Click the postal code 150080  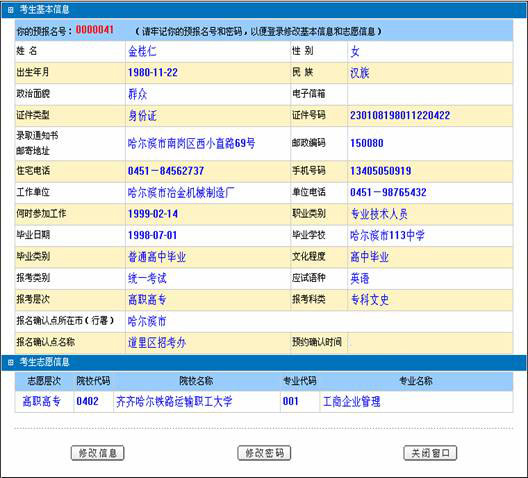tap(367, 143)
